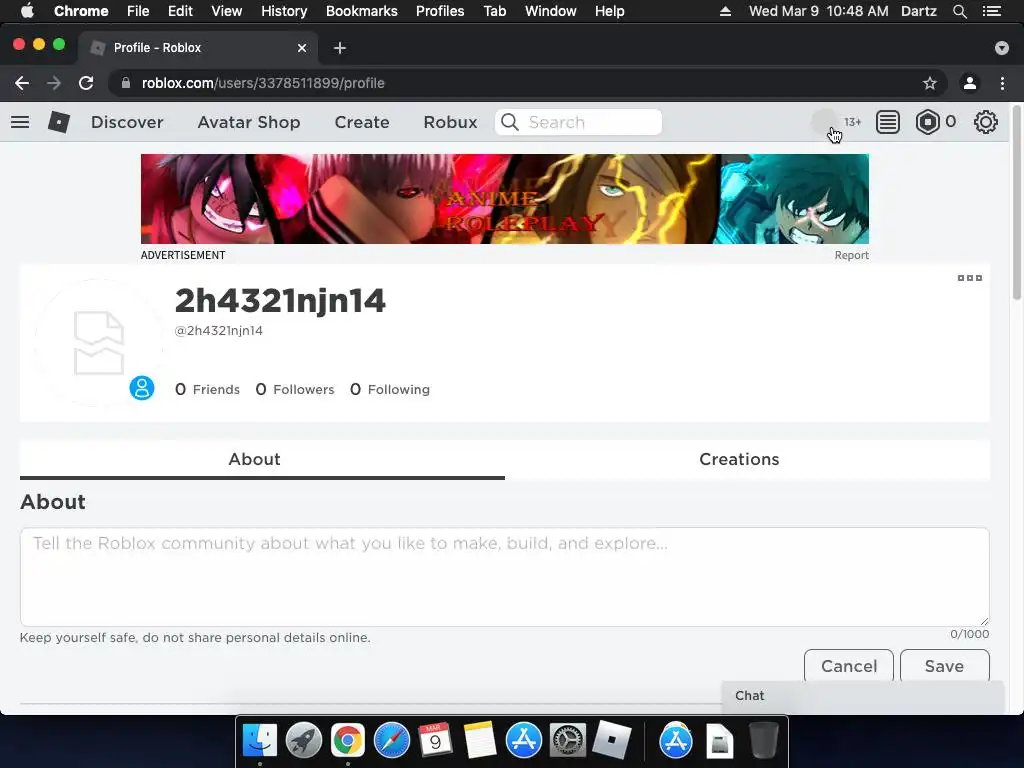This screenshot has height=768, width=1024.
Task: Click the About description text area
Action: 505,577
